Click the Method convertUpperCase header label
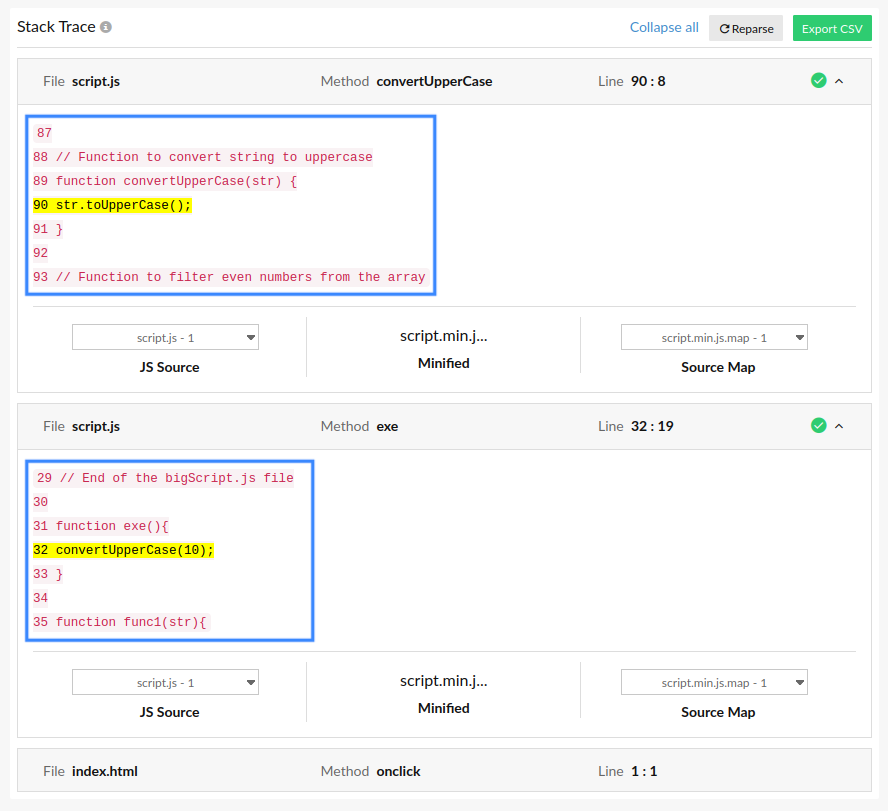 tap(406, 81)
